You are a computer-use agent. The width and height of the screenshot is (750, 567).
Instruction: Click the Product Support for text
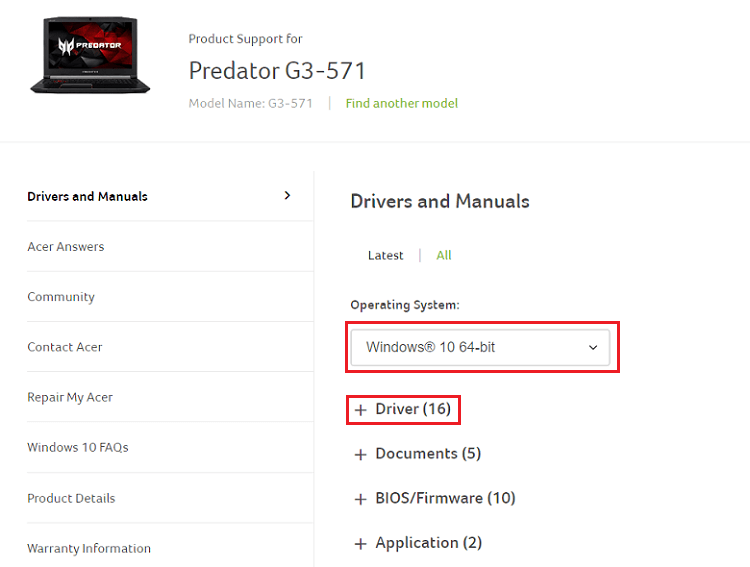coord(245,39)
